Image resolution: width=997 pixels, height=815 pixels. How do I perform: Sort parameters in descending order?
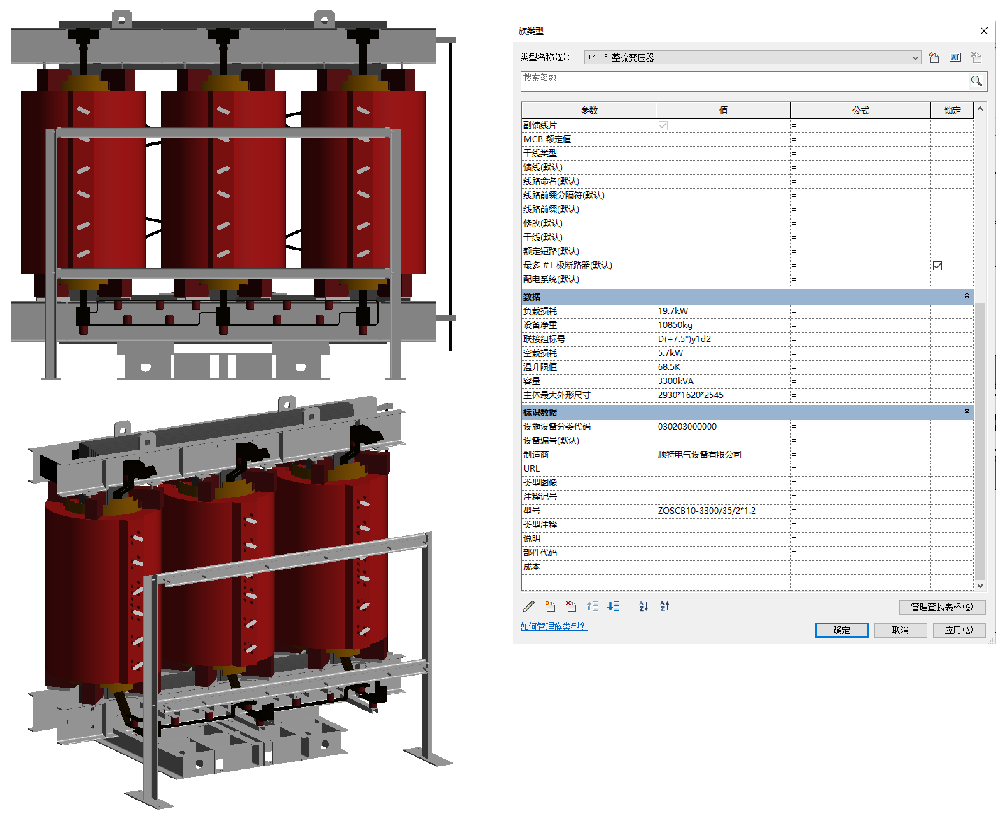665,606
